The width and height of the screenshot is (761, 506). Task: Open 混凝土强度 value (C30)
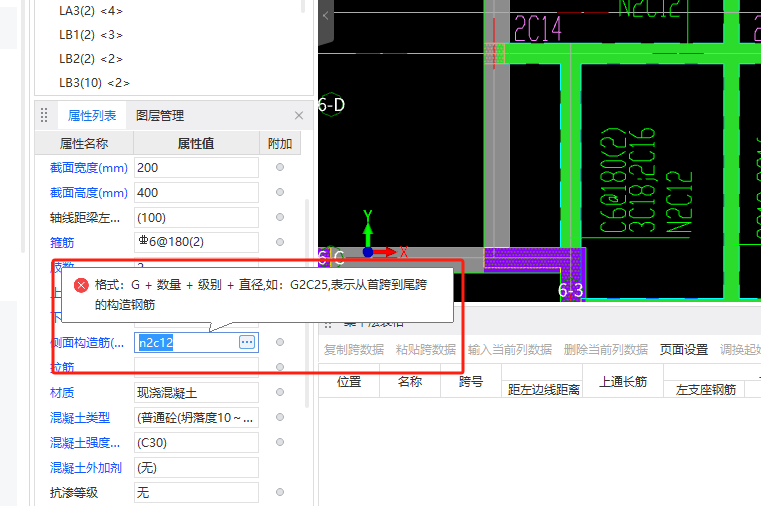coord(196,442)
